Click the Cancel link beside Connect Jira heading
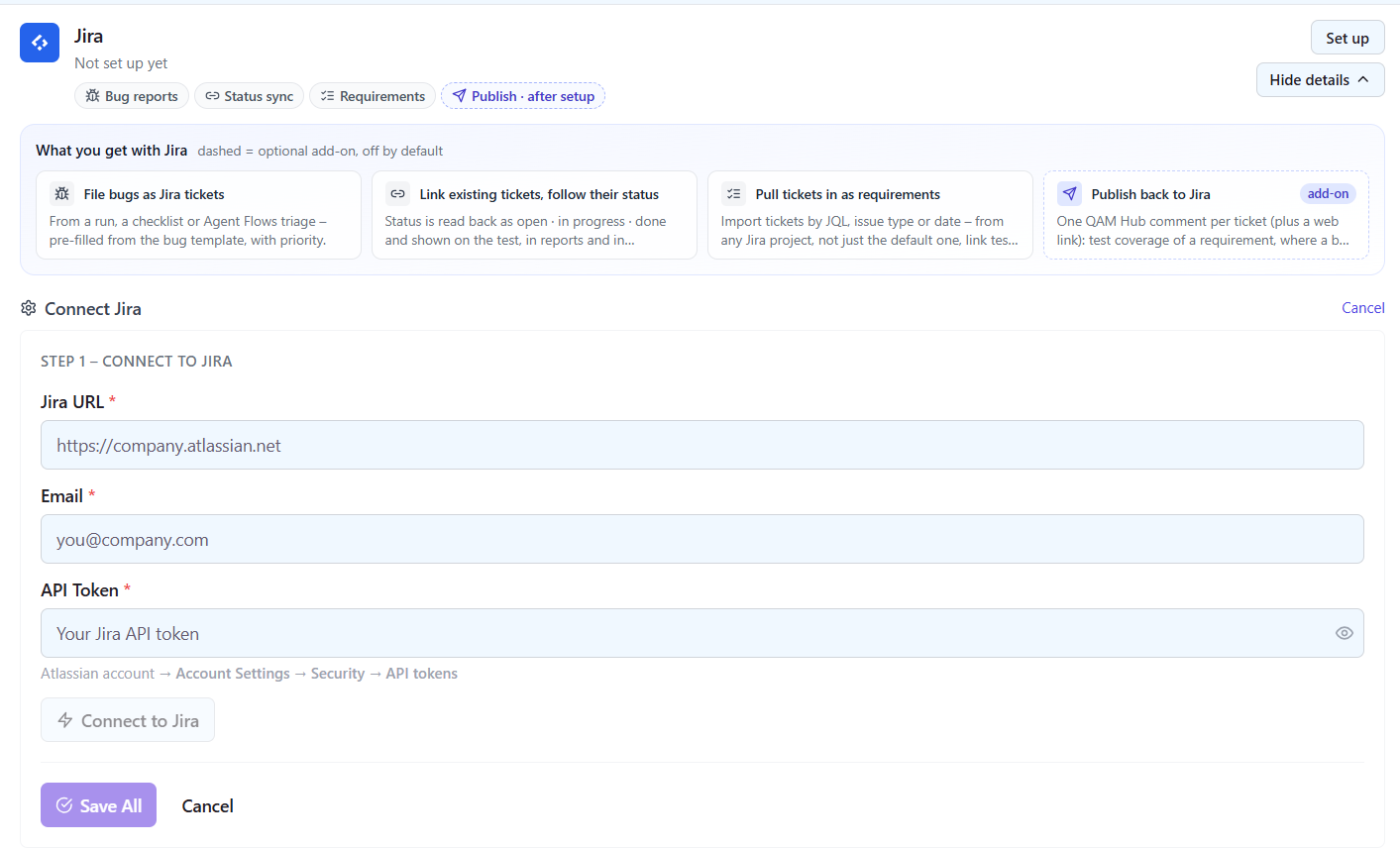The image size is (1400, 848). coord(1363,308)
